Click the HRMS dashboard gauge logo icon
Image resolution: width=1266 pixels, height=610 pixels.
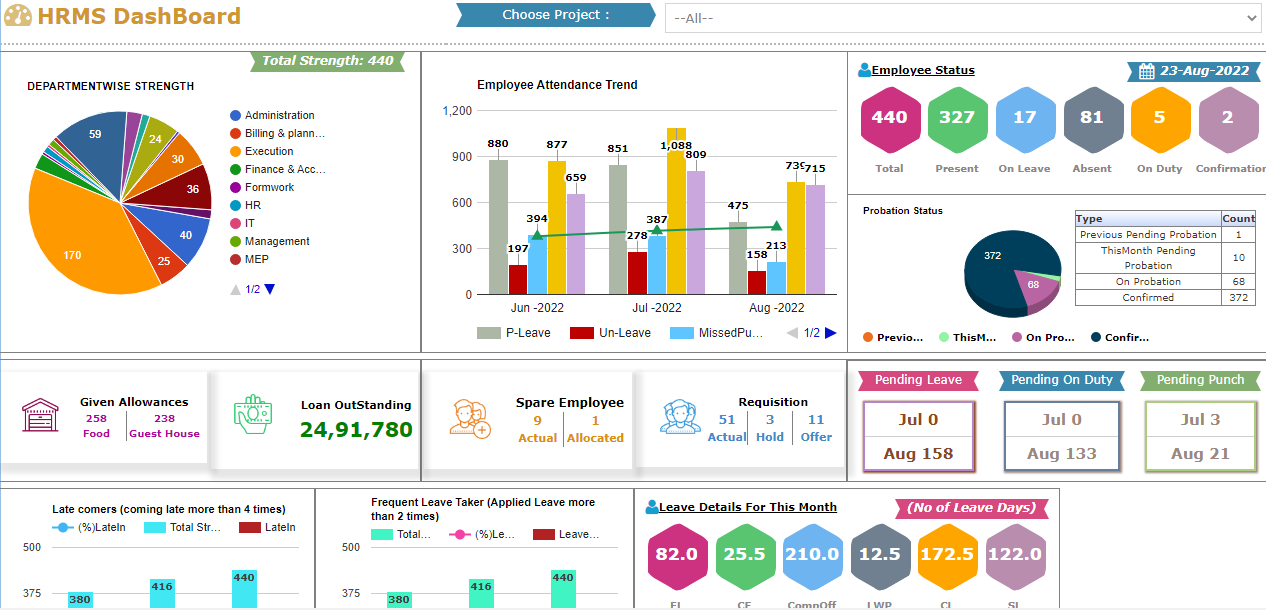pos(18,17)
